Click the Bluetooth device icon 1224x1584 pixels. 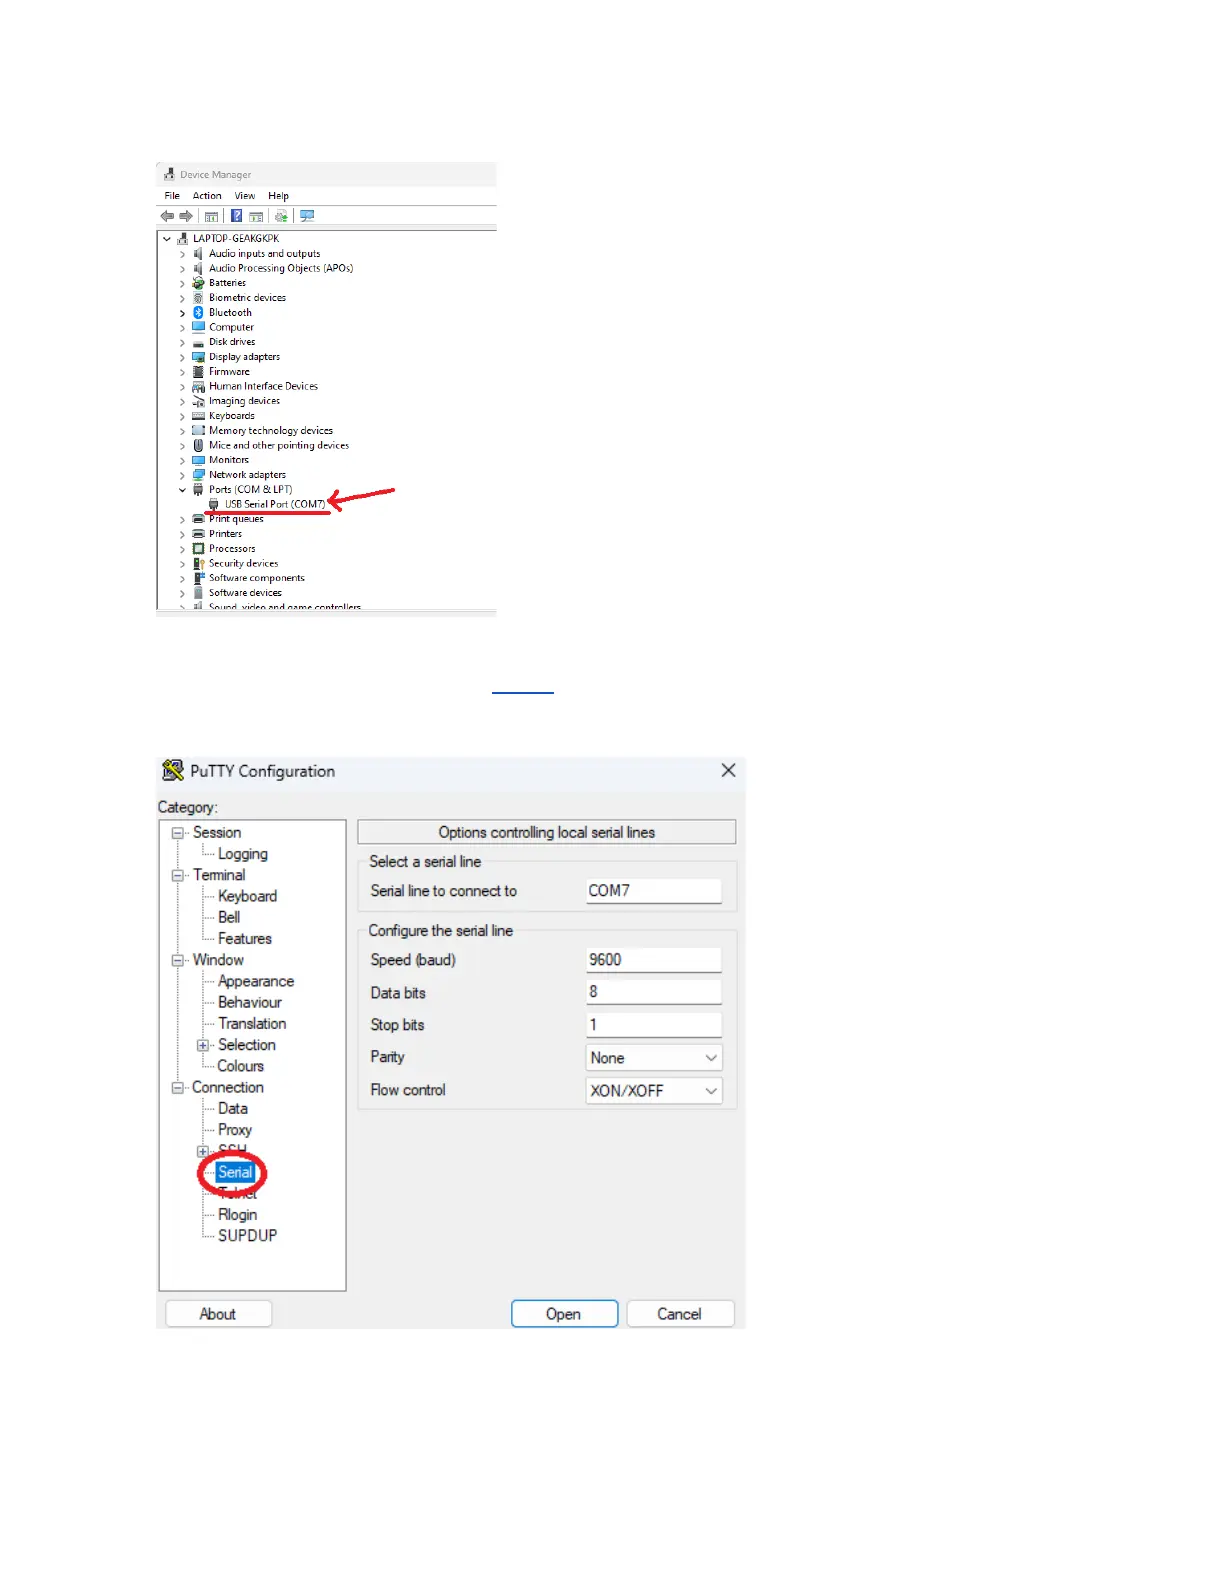(198, 312)
